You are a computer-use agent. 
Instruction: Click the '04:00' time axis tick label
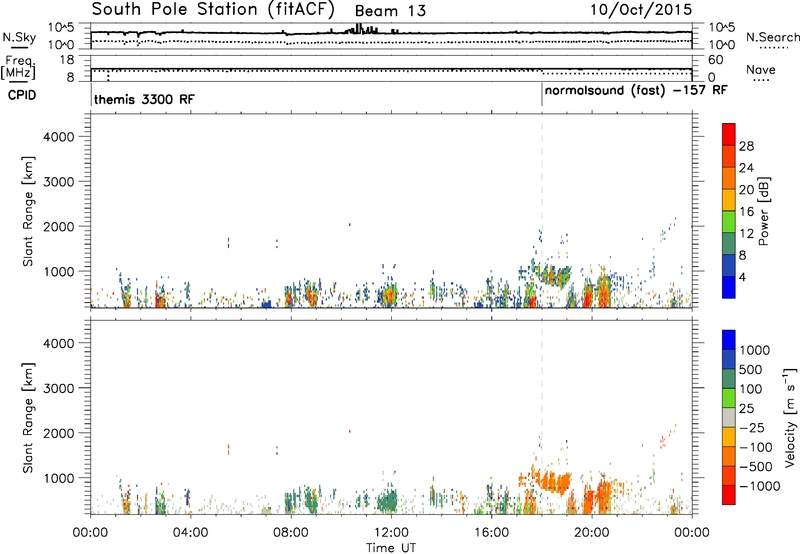pos(190,533)
